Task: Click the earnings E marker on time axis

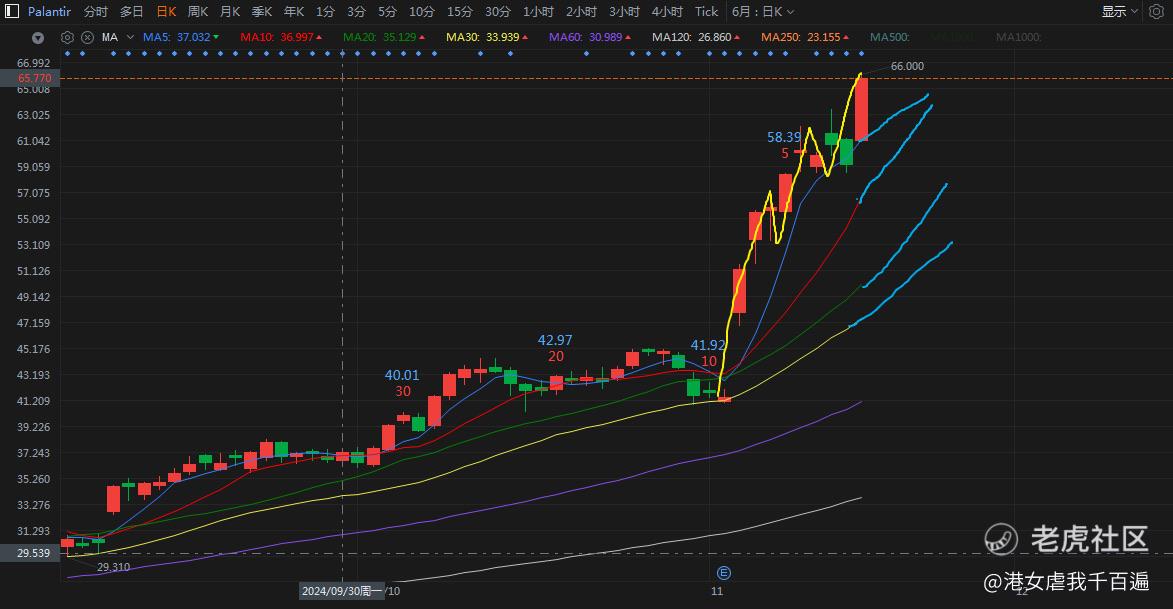Action: [x=723, y=573]
